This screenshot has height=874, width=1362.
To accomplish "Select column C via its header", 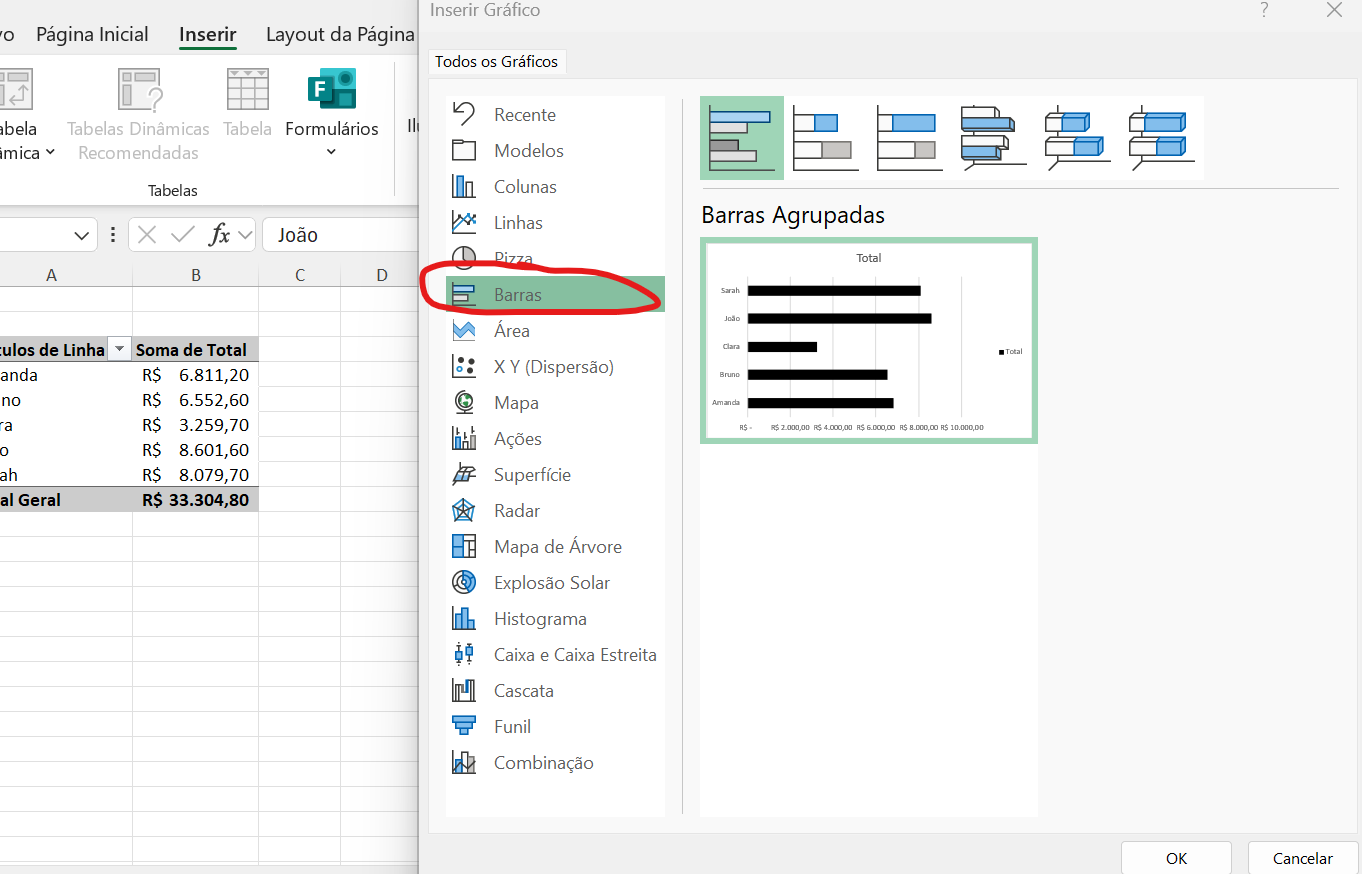I will pos(300,275).
